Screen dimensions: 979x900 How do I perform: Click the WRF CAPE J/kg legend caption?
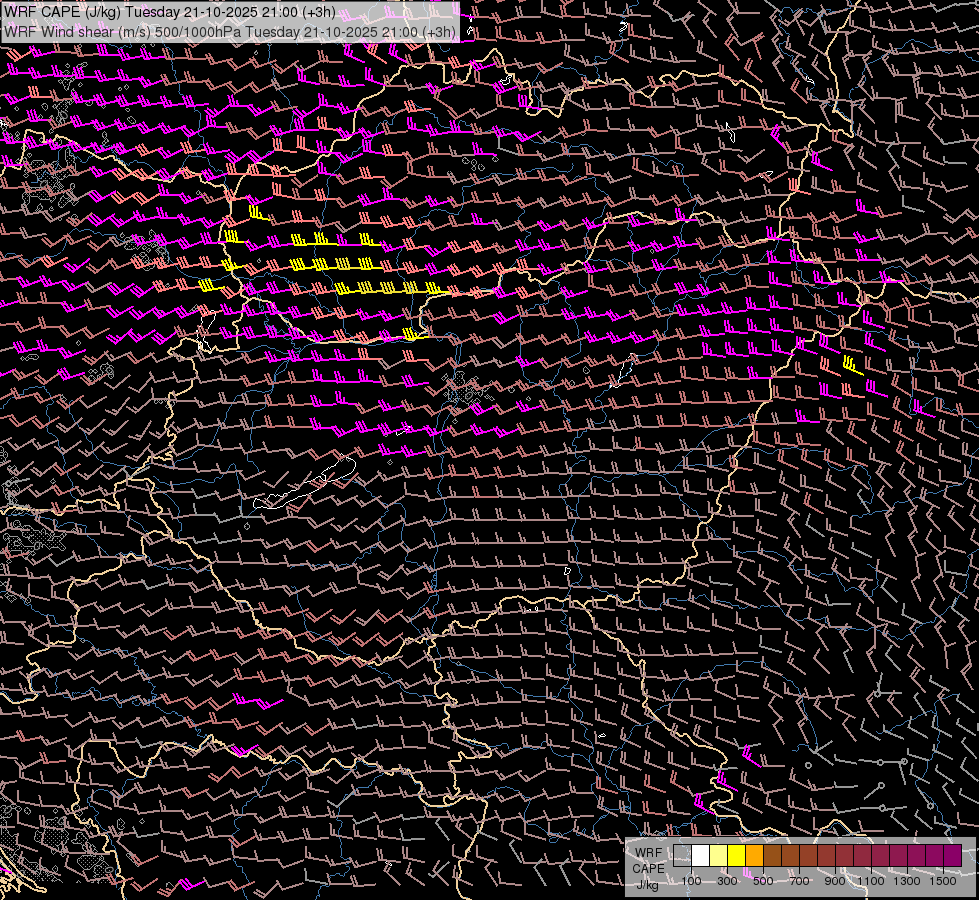click(648, 867)
